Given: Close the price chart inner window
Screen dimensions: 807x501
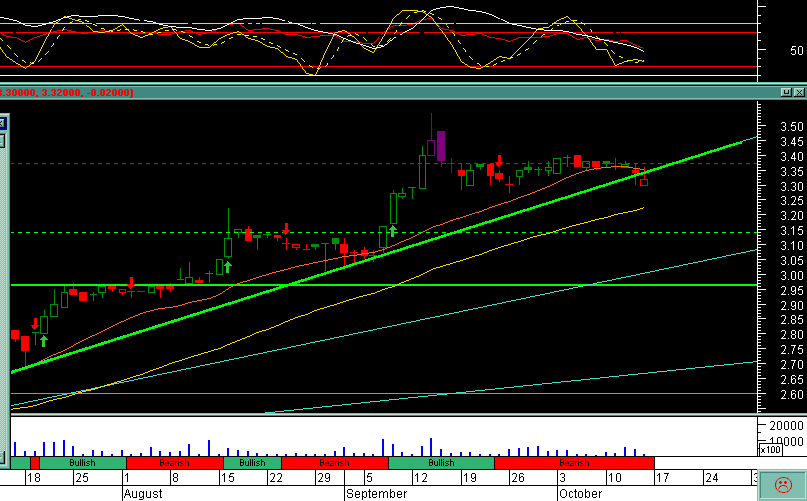Looking at the screenshot, I should pyautogui.click(x=799, y=92).
